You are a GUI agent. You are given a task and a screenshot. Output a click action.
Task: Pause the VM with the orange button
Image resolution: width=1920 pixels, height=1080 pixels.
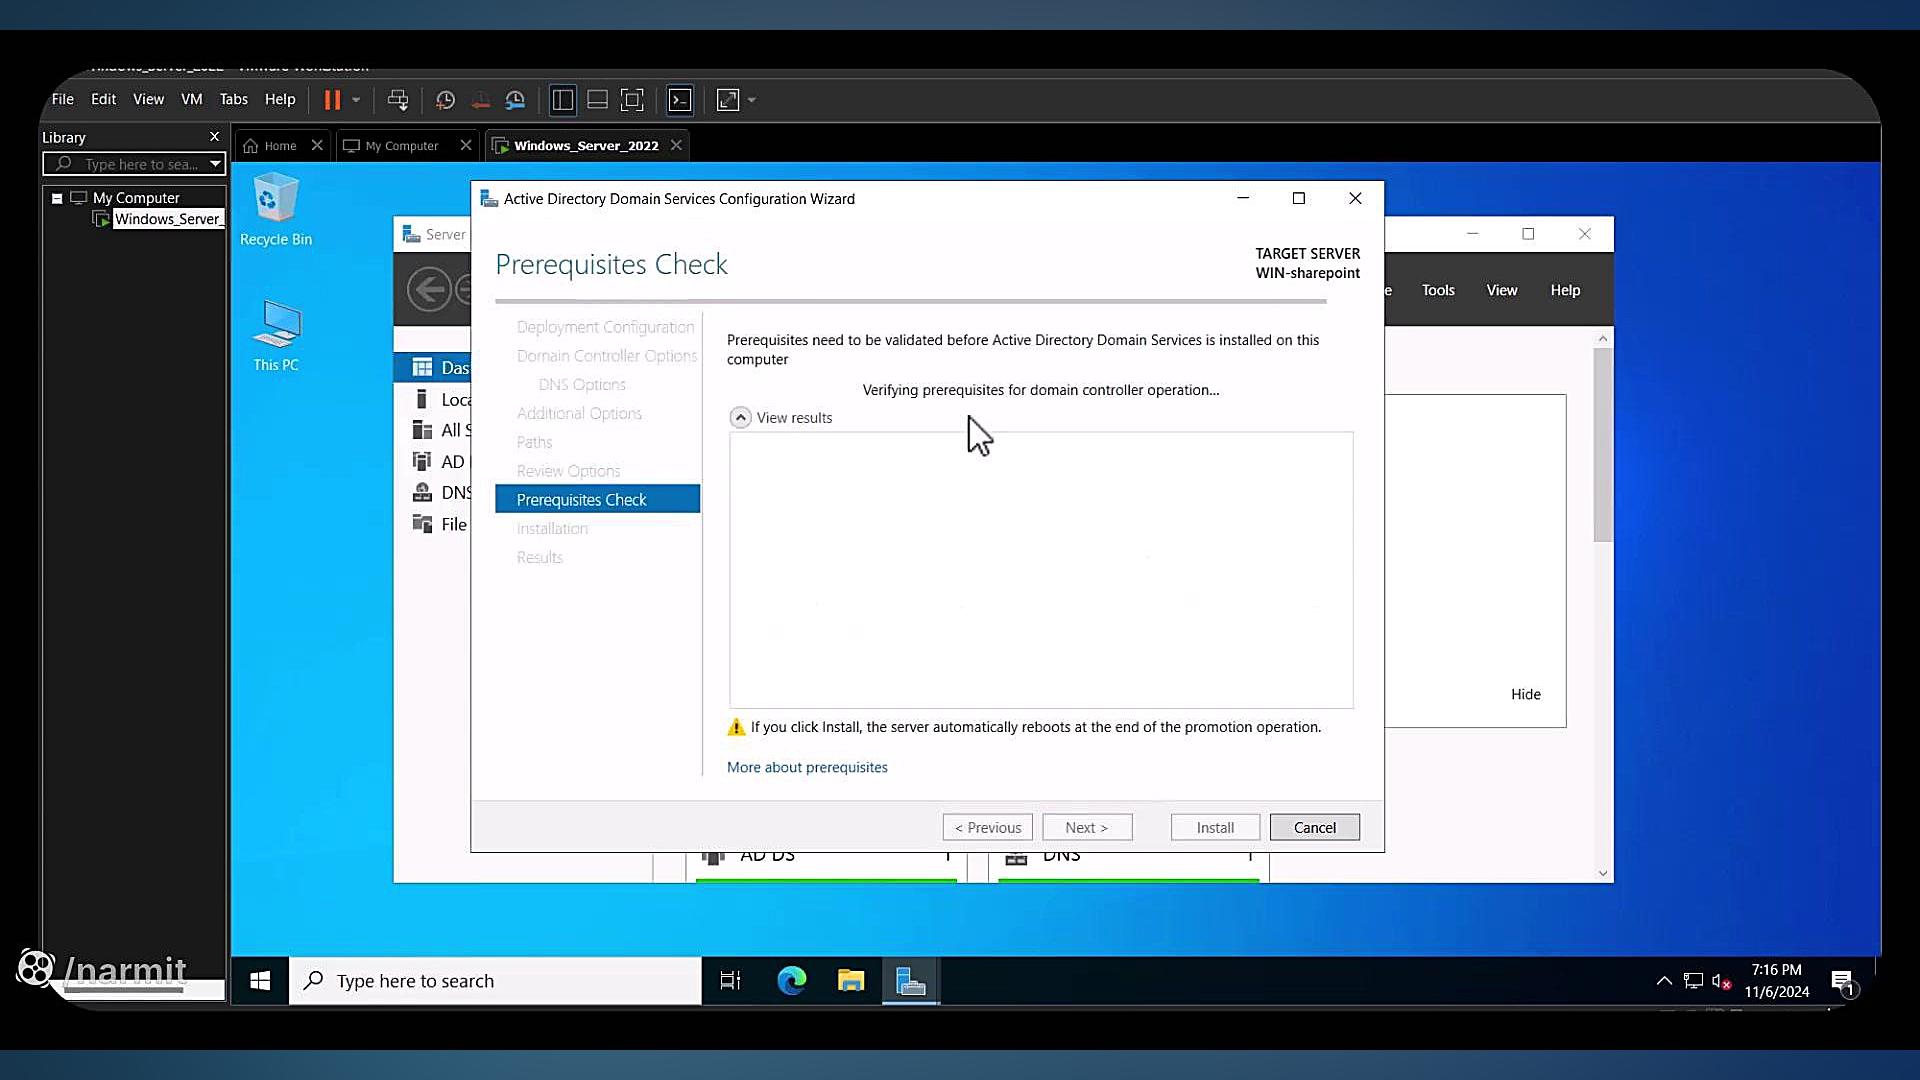click(332, 100)
